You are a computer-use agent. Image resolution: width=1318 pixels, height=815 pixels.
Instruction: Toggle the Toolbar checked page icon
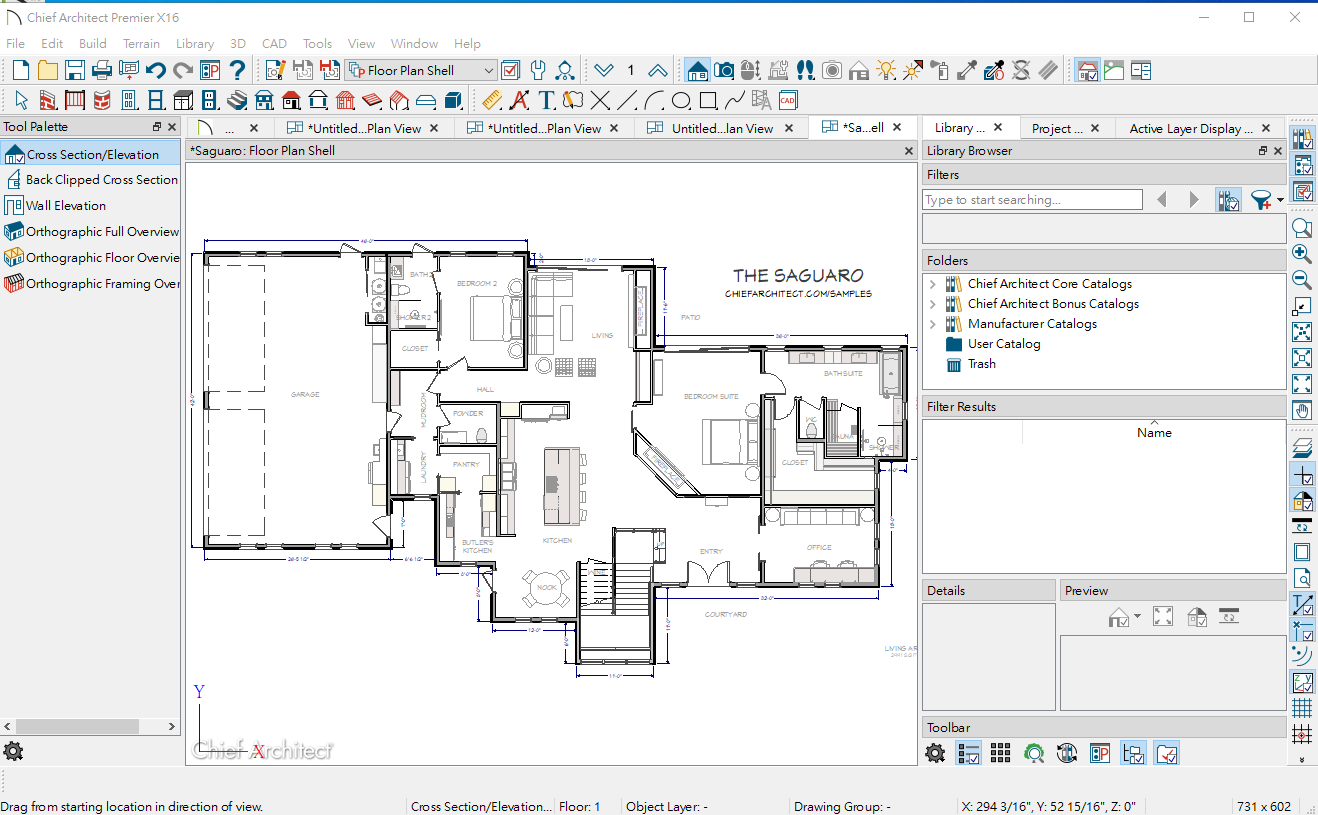tap(1167, 753)
